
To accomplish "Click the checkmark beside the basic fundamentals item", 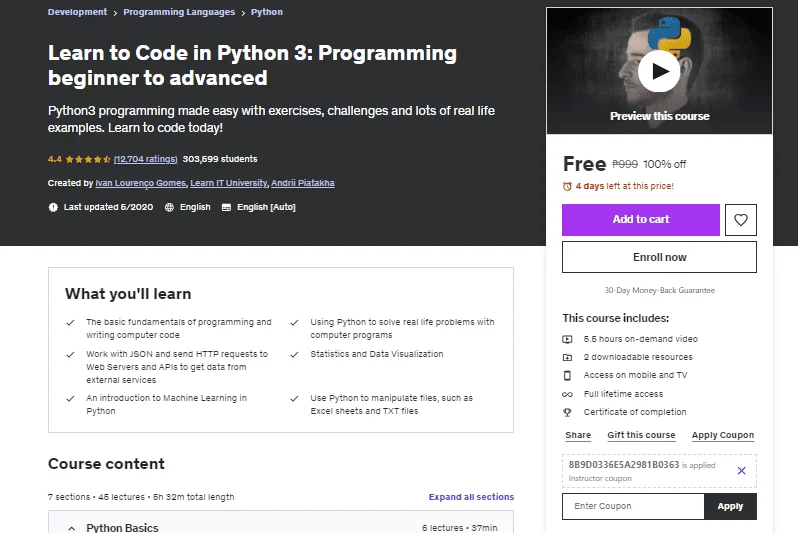I will [x=70, y=323].
